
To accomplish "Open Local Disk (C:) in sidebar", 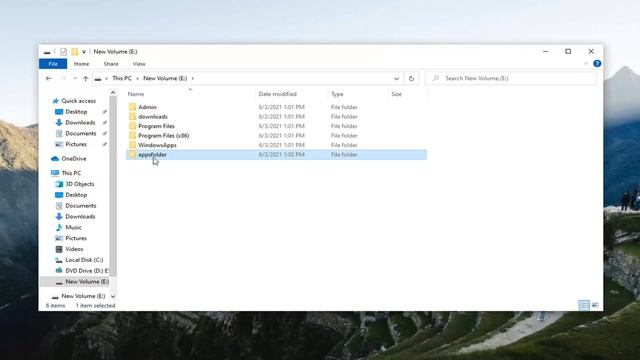I will tap(84, 260).
